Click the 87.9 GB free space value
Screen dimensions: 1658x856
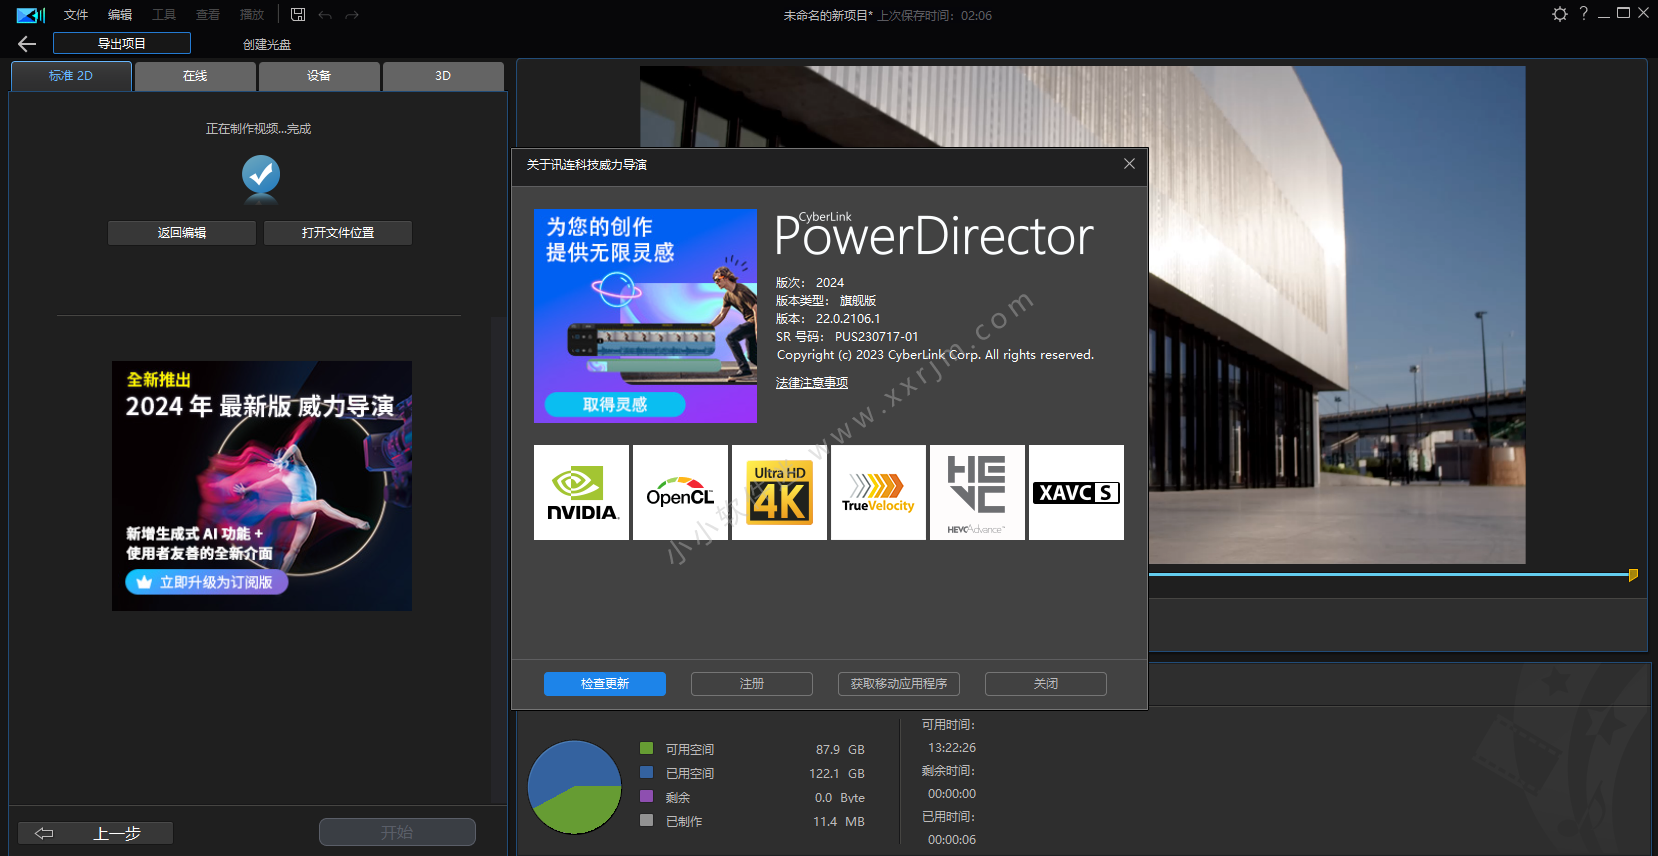[840, 750]
